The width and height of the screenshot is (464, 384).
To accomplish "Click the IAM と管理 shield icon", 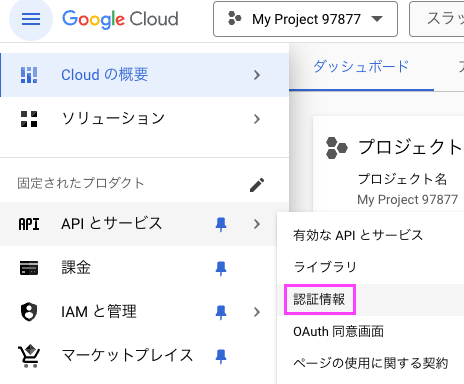I will (x=29, y=312).
